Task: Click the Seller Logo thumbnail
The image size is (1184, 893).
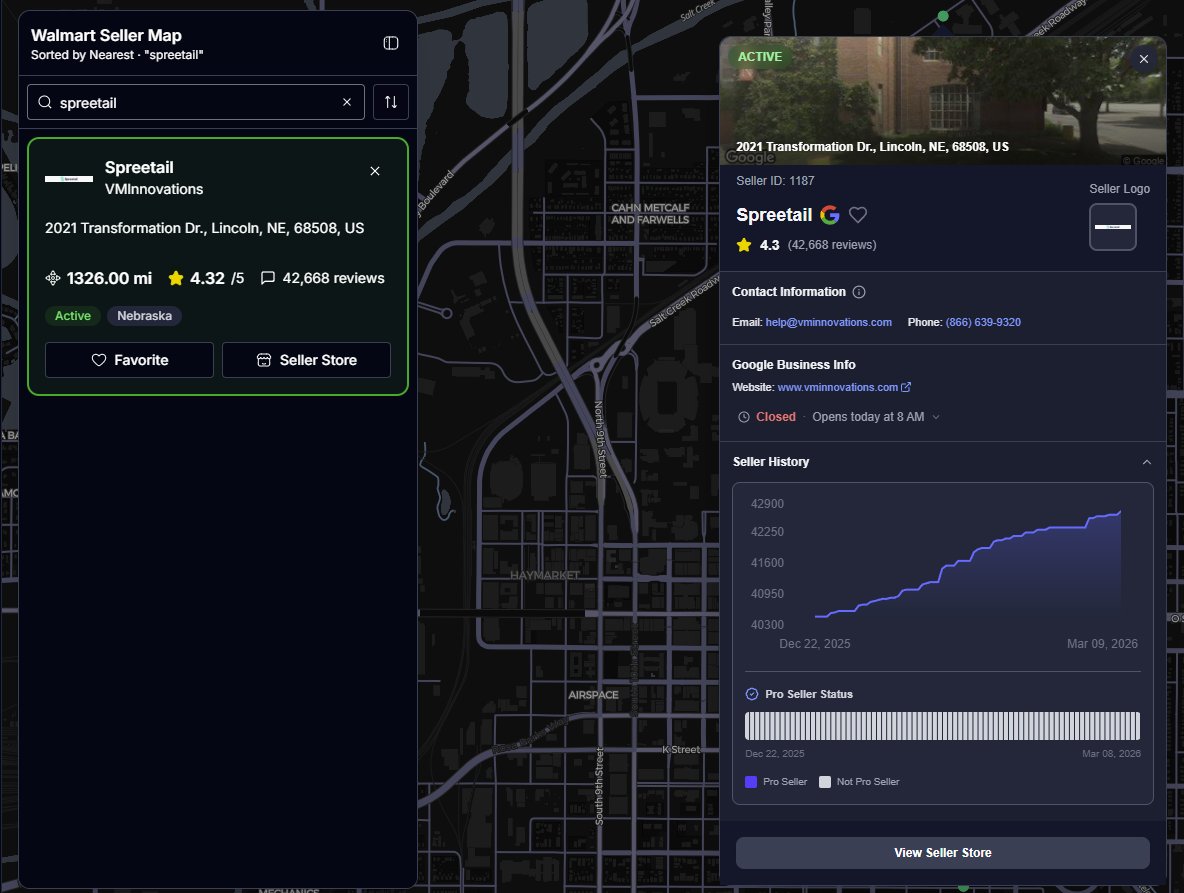Action: pos(1112,226)
